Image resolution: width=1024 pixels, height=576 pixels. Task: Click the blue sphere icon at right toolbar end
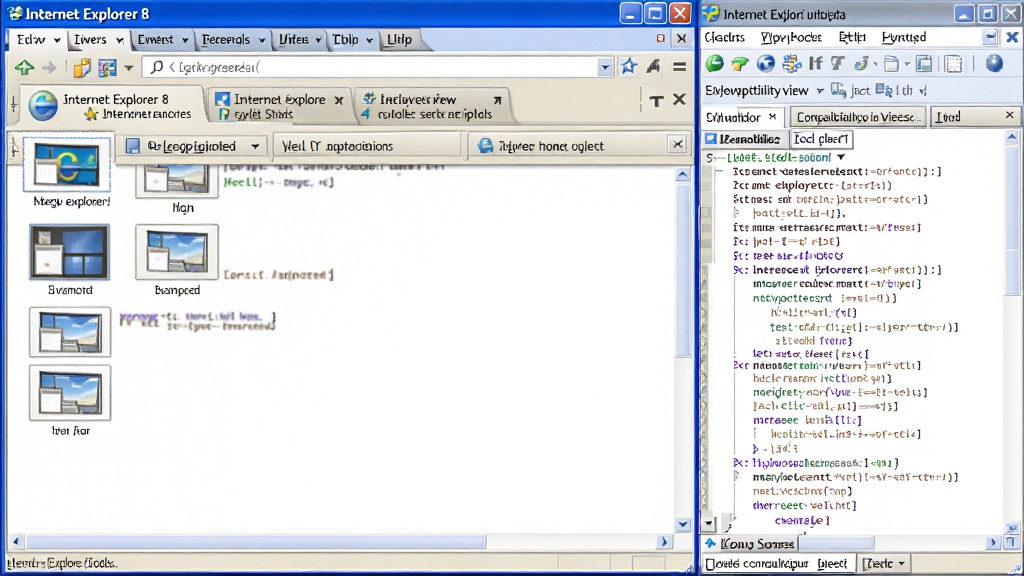pos(994,63)
